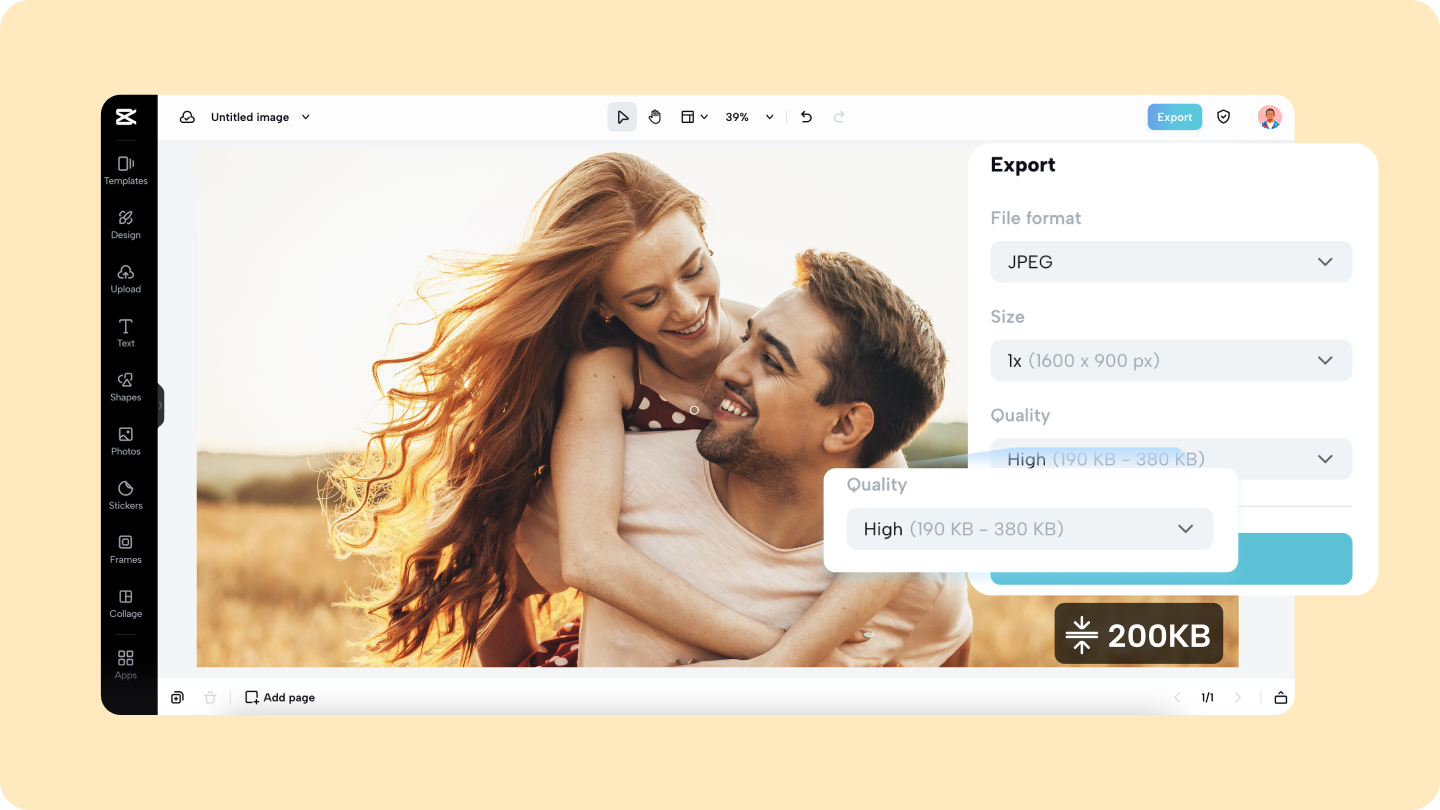
Task: Collapse the left side panel handle
Action: pos(160,405)
